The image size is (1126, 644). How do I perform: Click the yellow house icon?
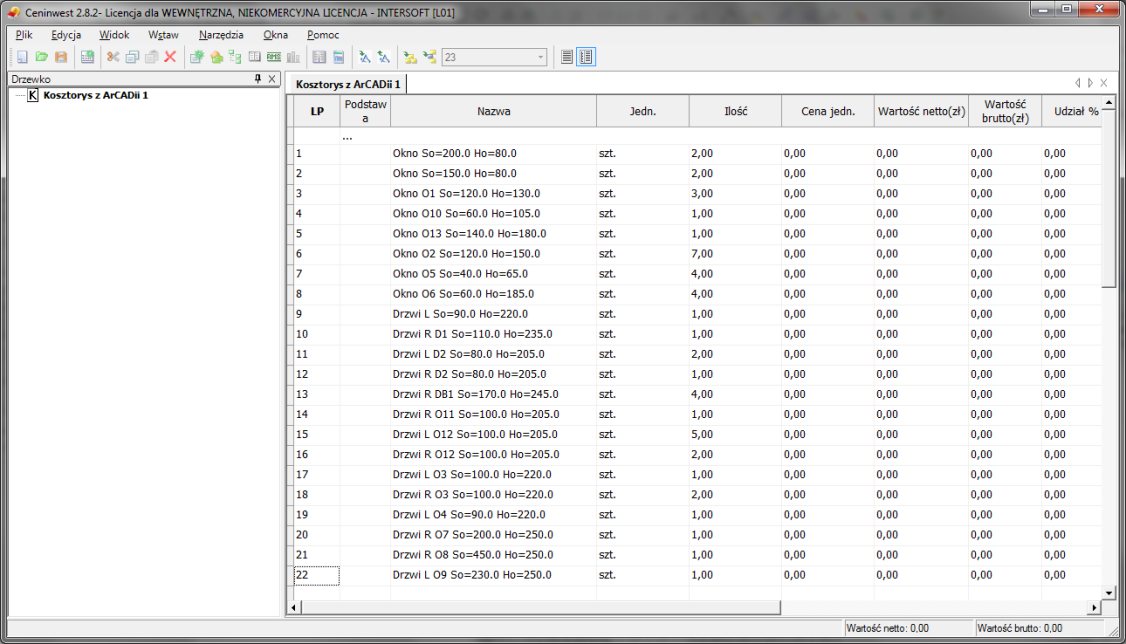pyautogui.click(x=216, y=57)
